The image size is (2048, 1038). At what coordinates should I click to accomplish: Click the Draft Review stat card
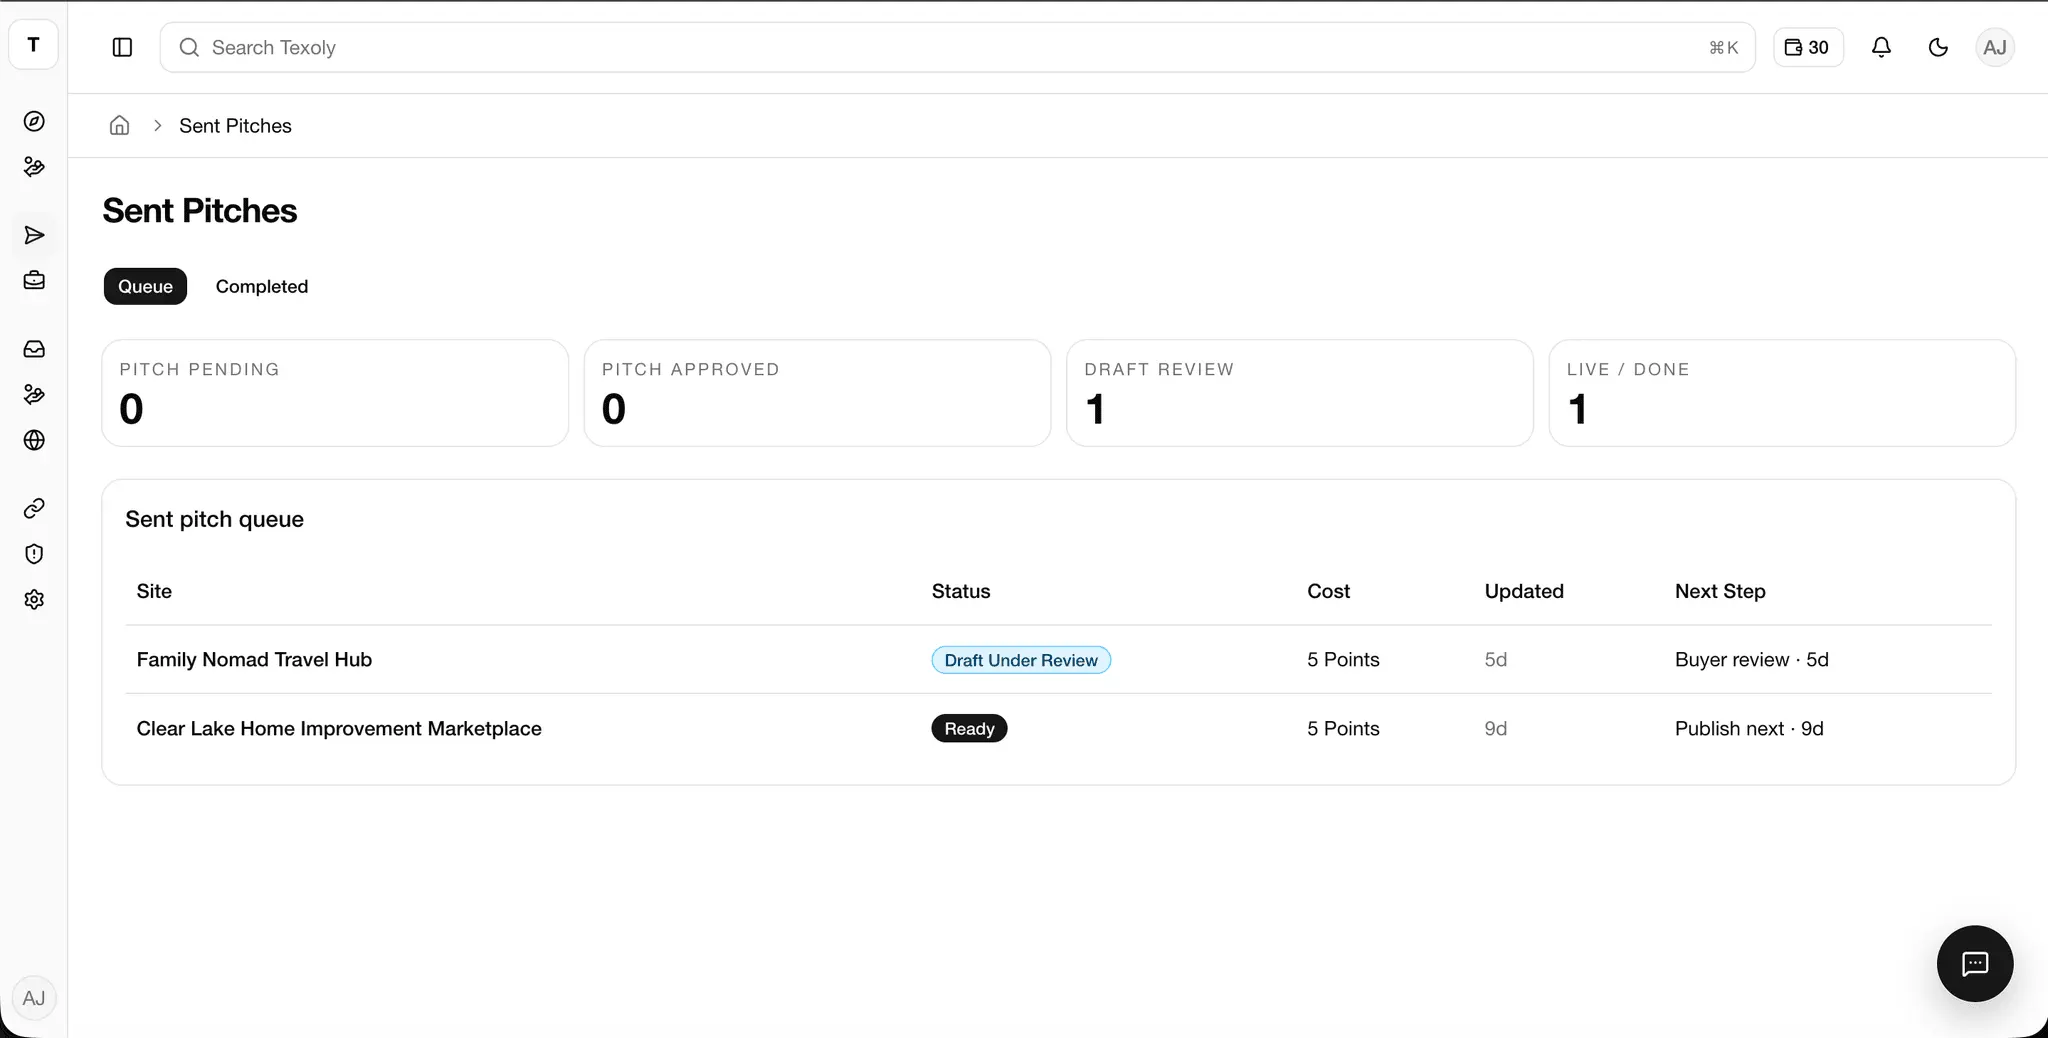1299,393
